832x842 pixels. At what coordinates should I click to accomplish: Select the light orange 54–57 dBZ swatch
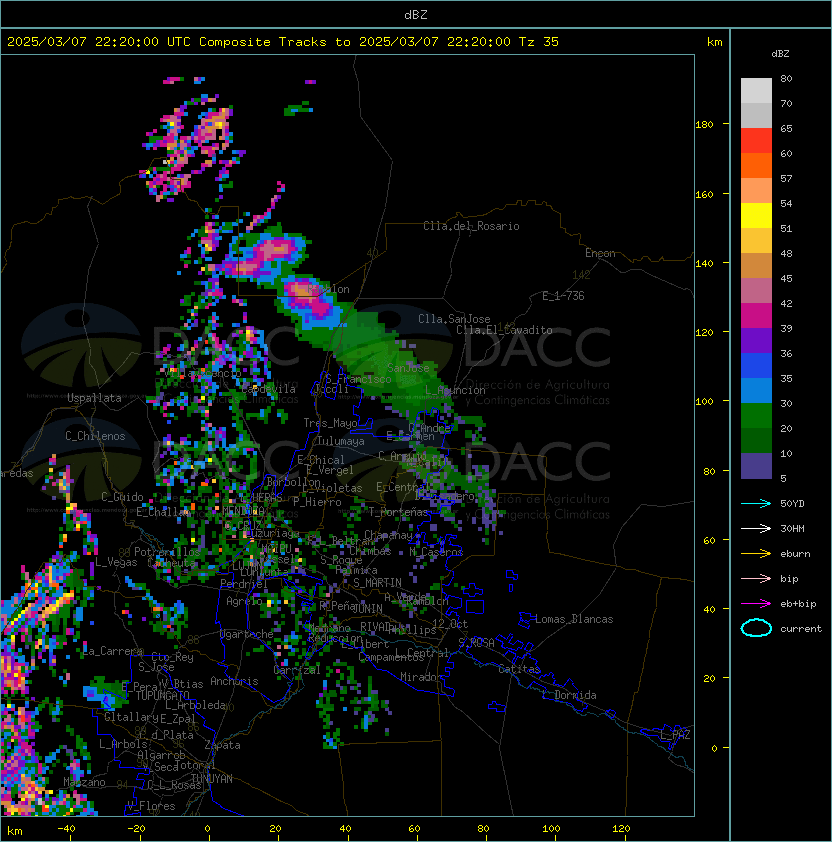click(756, 191)
